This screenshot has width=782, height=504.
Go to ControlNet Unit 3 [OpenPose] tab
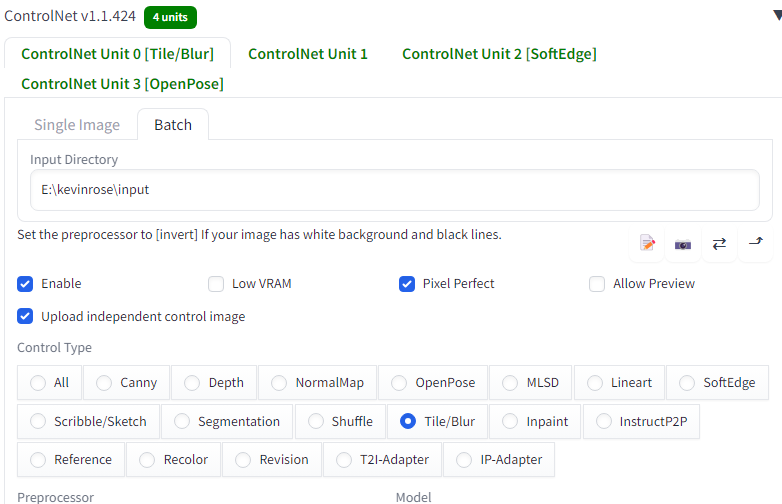tap(122, 84)
